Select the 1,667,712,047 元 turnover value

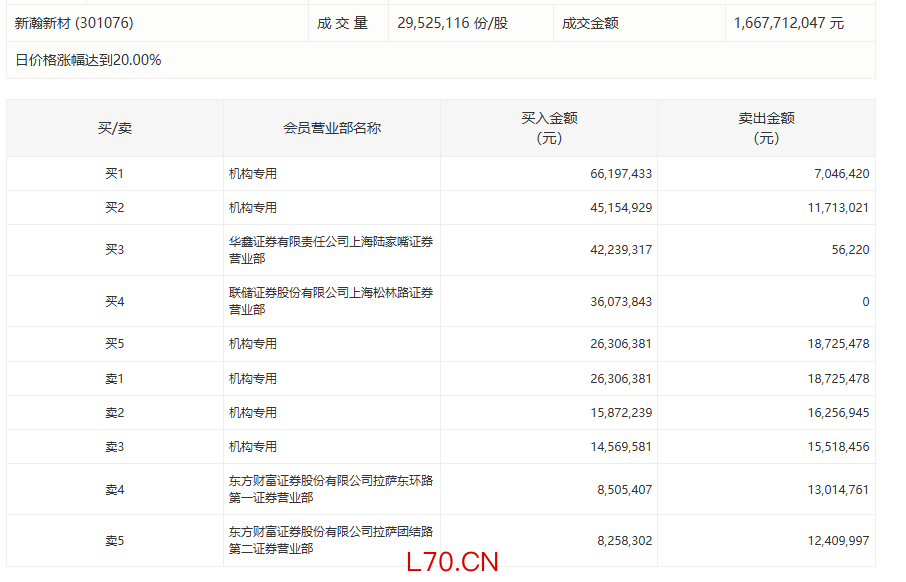[x=788, y=23]
